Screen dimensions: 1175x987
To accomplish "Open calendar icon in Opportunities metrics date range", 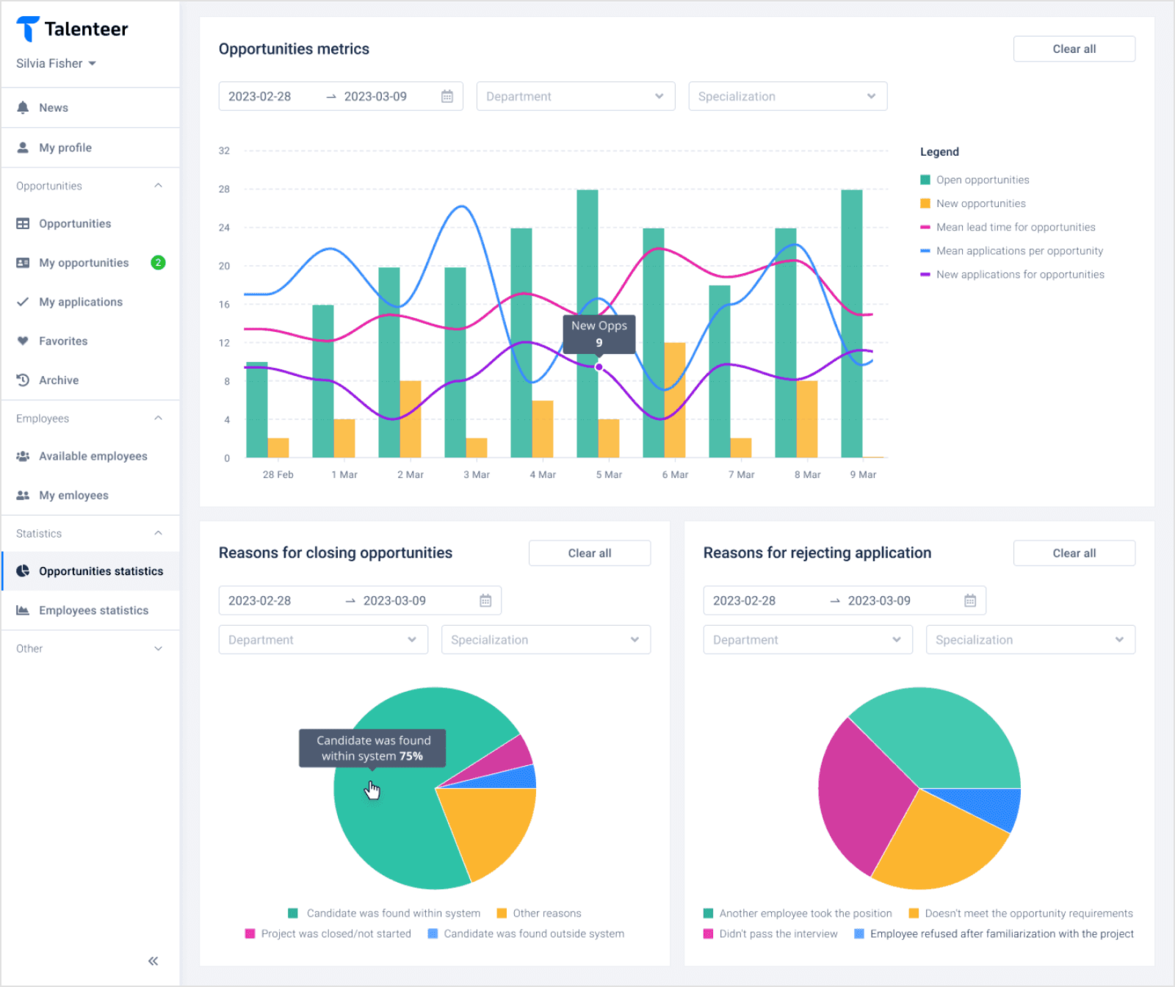I will tap(447, 97).
